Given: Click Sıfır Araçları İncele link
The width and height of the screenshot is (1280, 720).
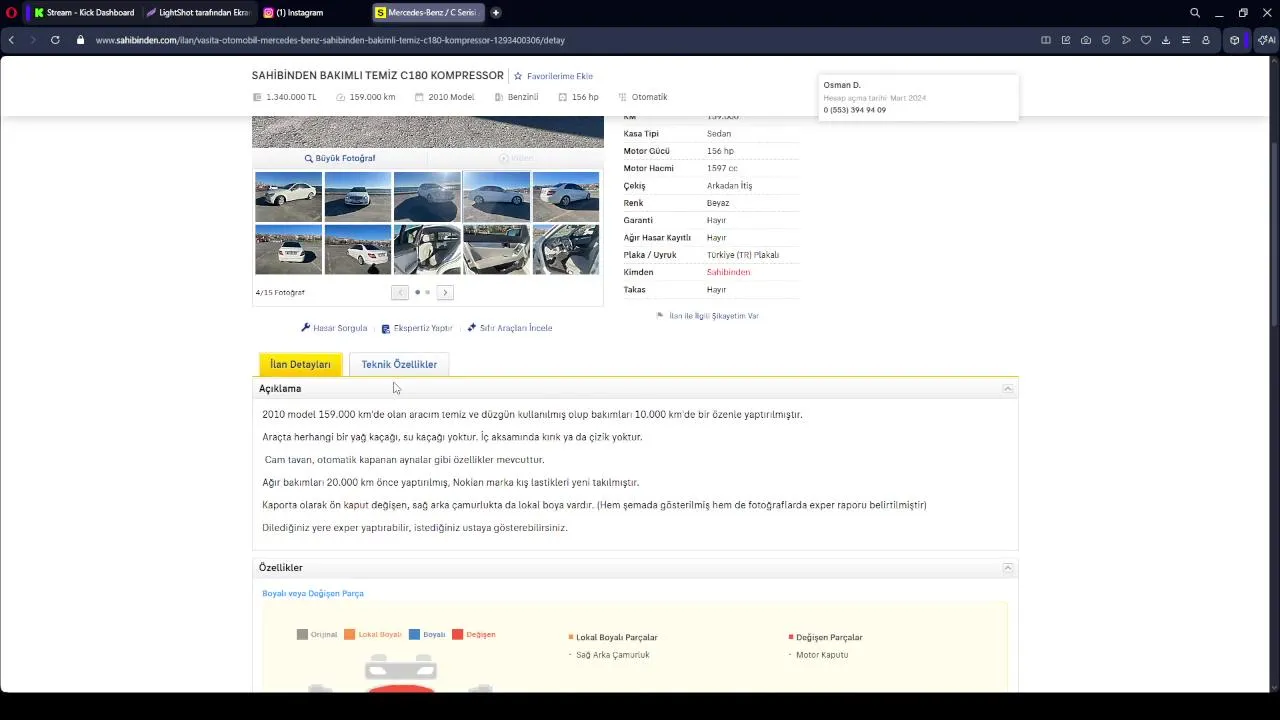Looking at the screenshot, I should [x=516, y=328].
